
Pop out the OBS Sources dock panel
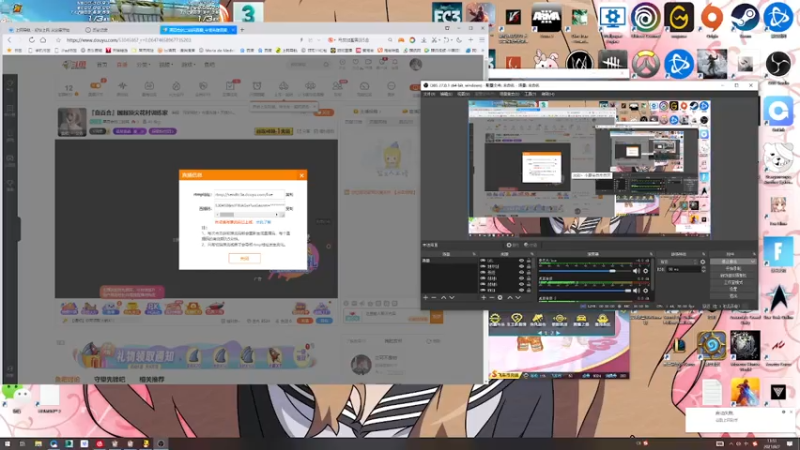click(532, 254)
